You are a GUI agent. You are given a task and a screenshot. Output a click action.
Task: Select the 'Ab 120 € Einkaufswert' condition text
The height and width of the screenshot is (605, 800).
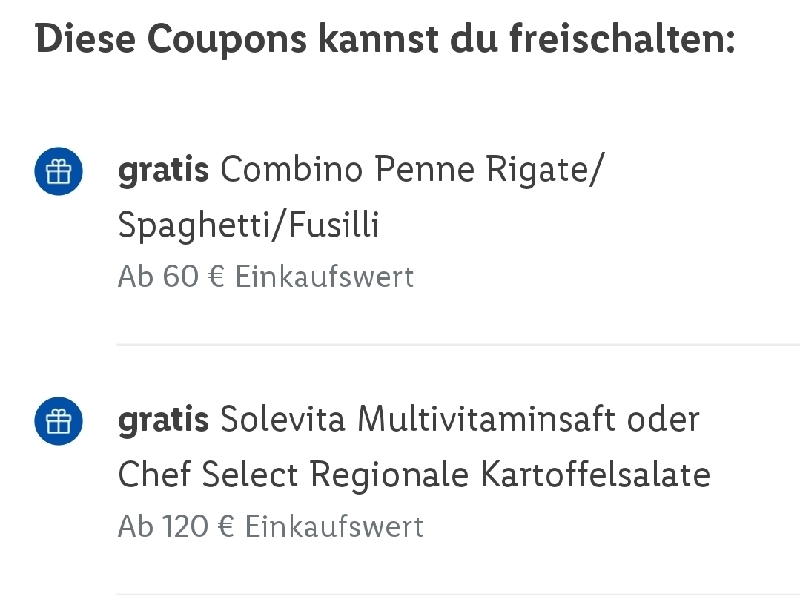tap(271, 526)
